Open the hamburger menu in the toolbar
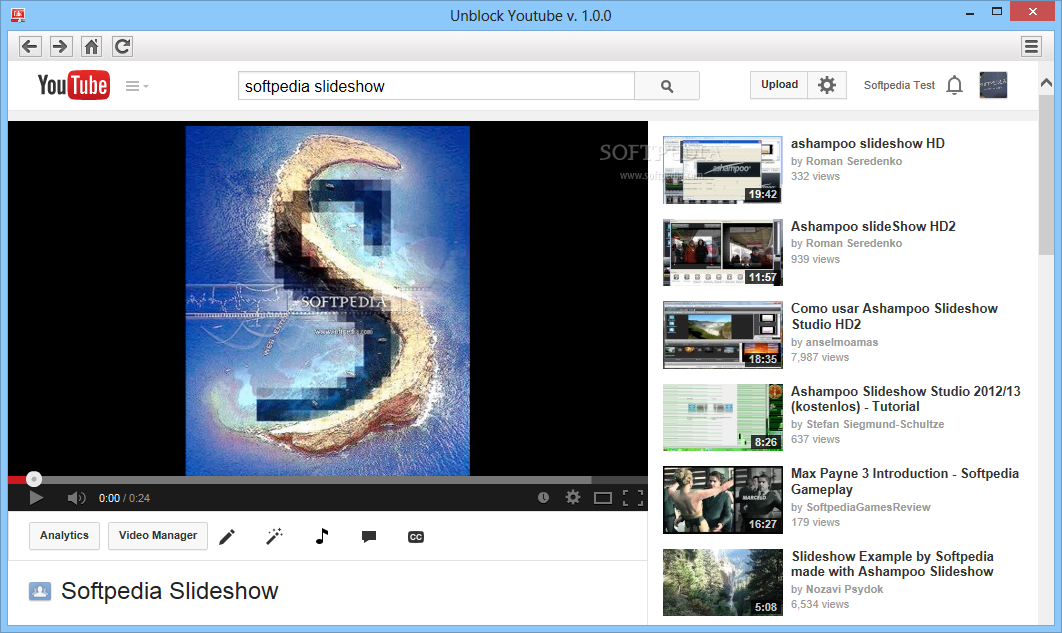 point(1032,47)
